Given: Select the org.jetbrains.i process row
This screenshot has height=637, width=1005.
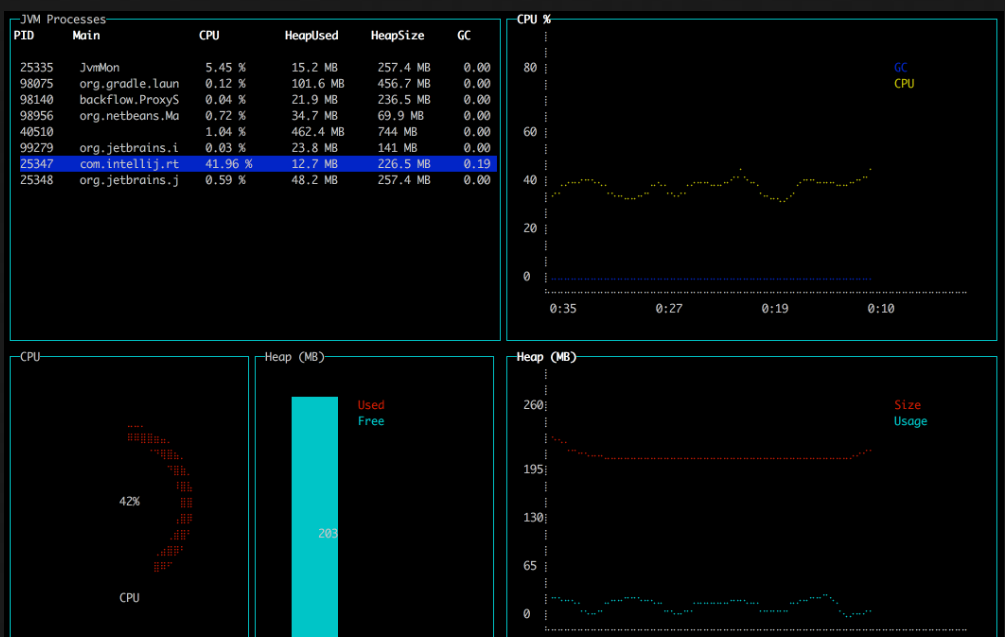Looking at the screenshot, I should coord(128,148).
